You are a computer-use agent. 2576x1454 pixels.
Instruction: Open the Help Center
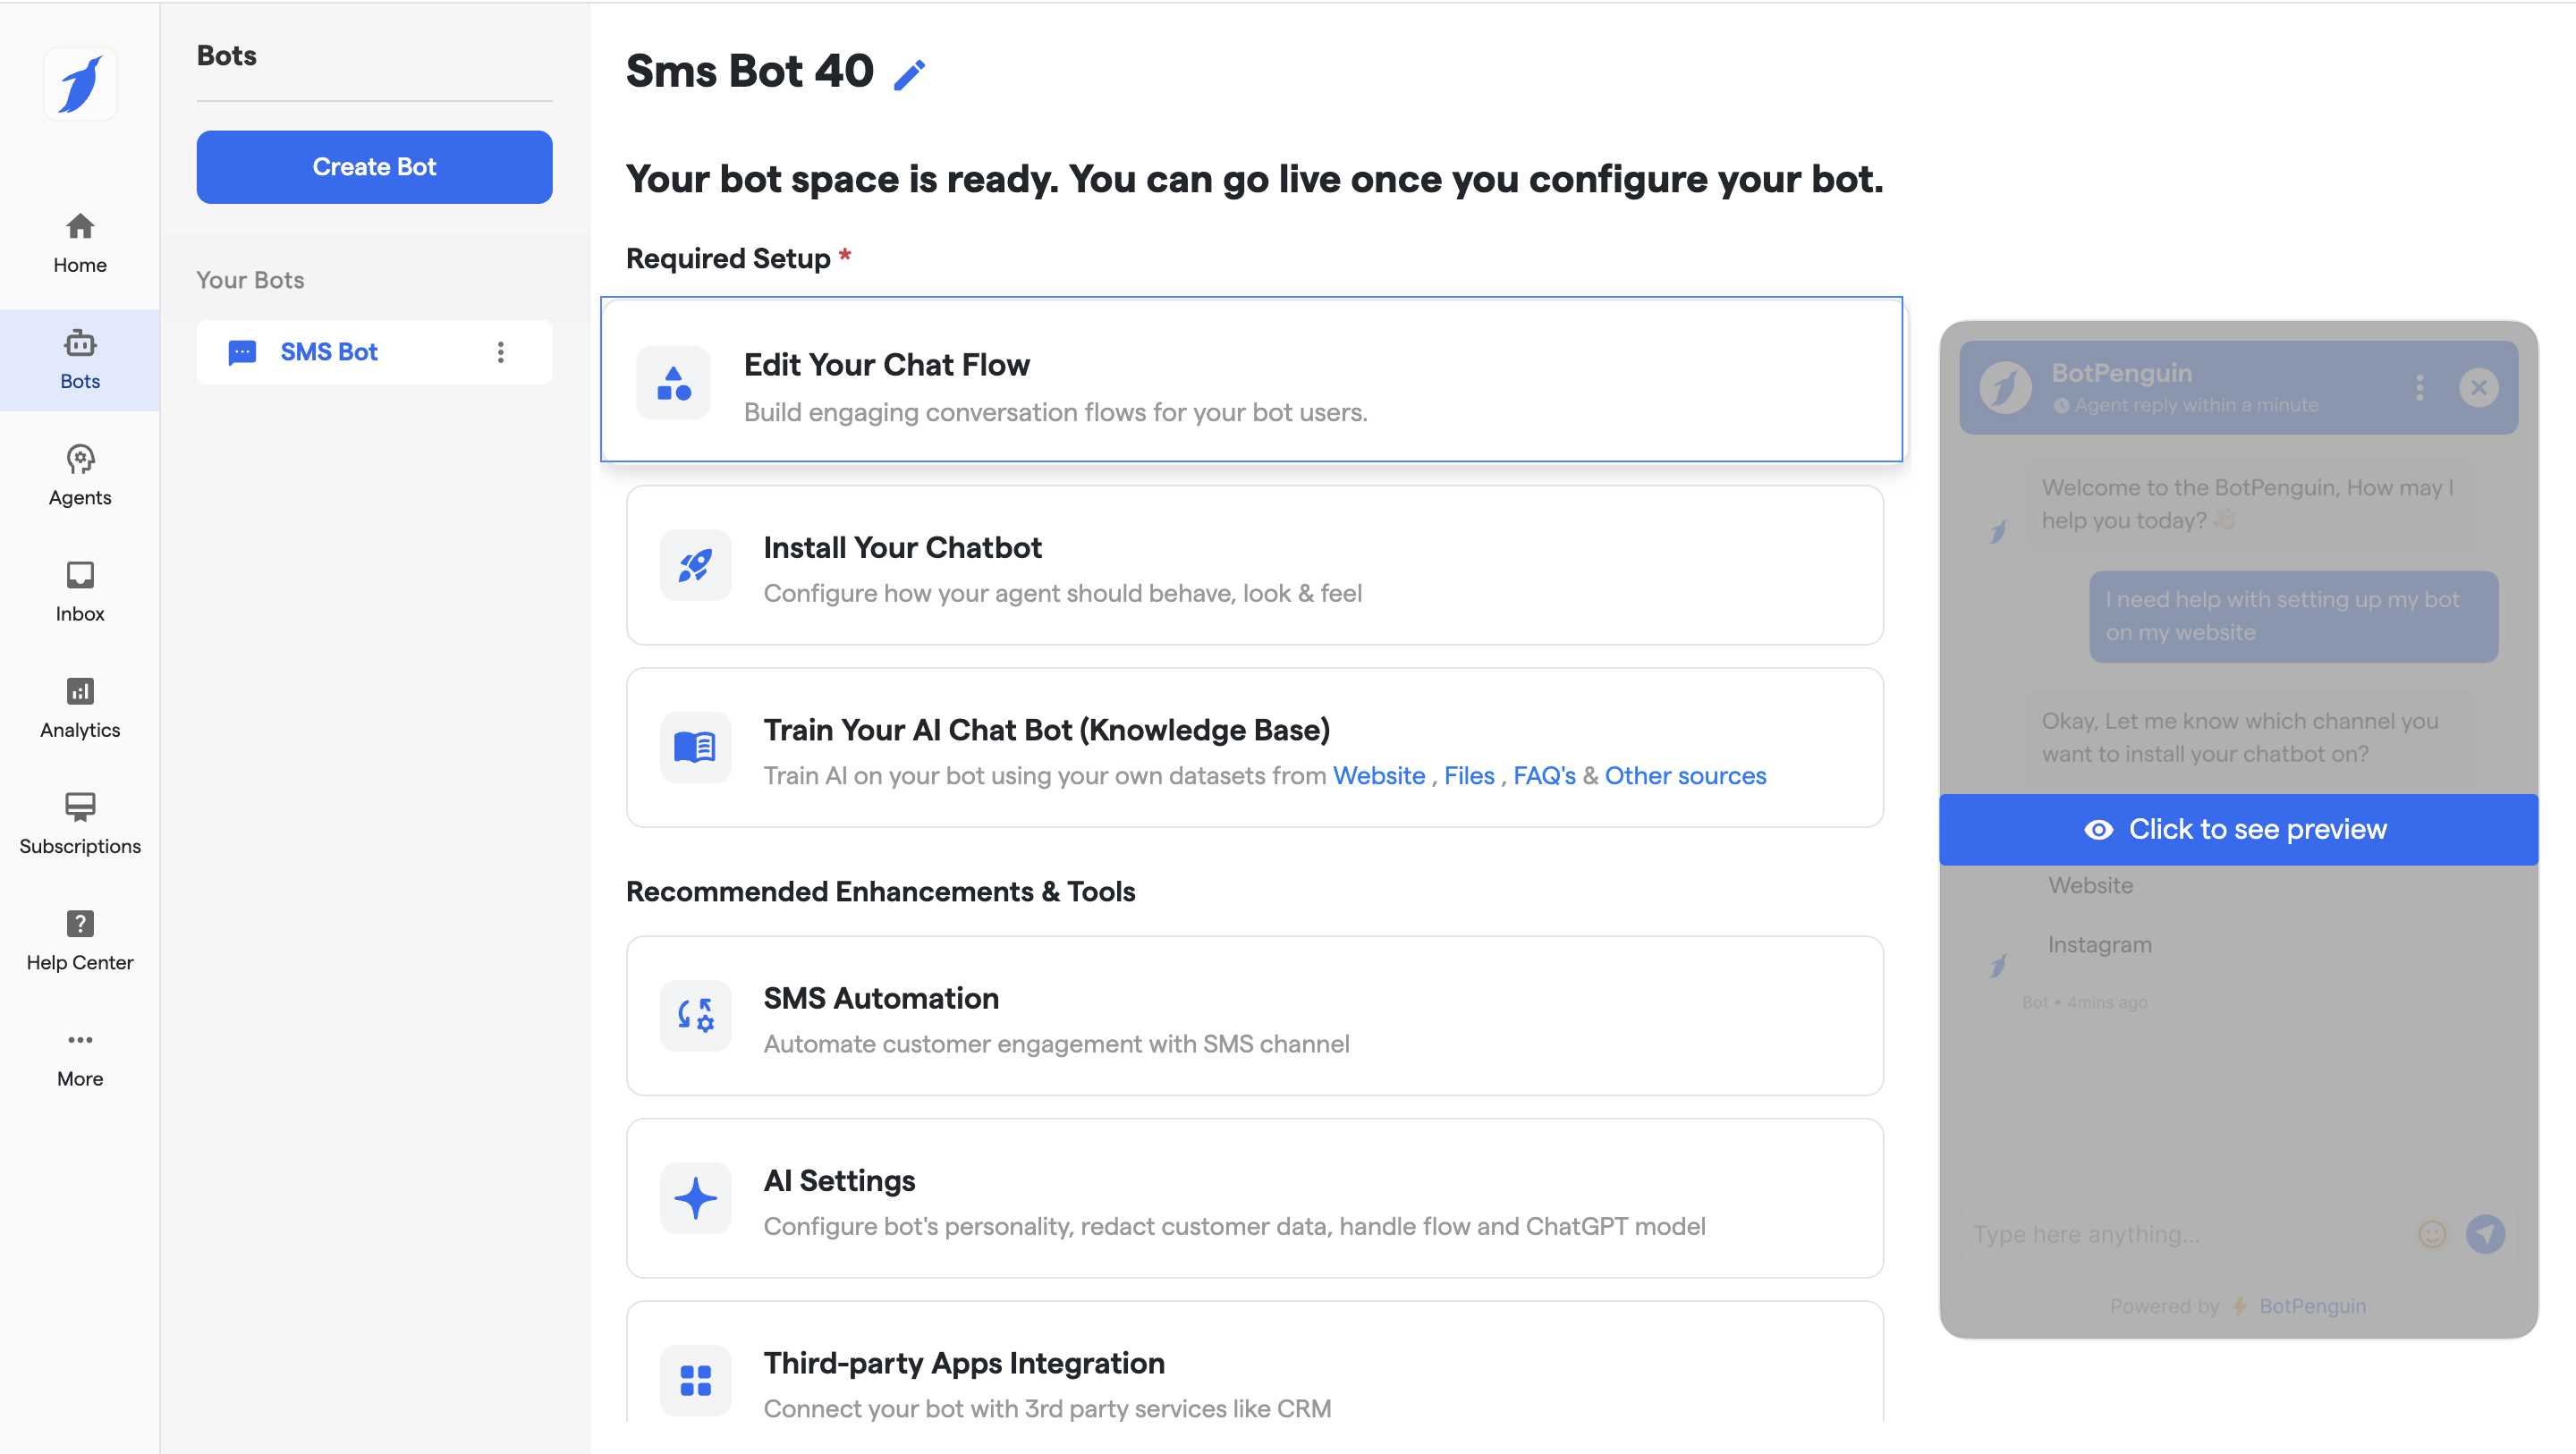click(x=80, y=940)
